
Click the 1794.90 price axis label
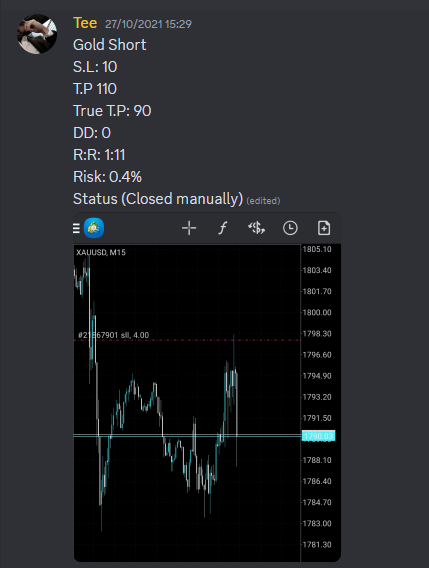tap(317, 376)
